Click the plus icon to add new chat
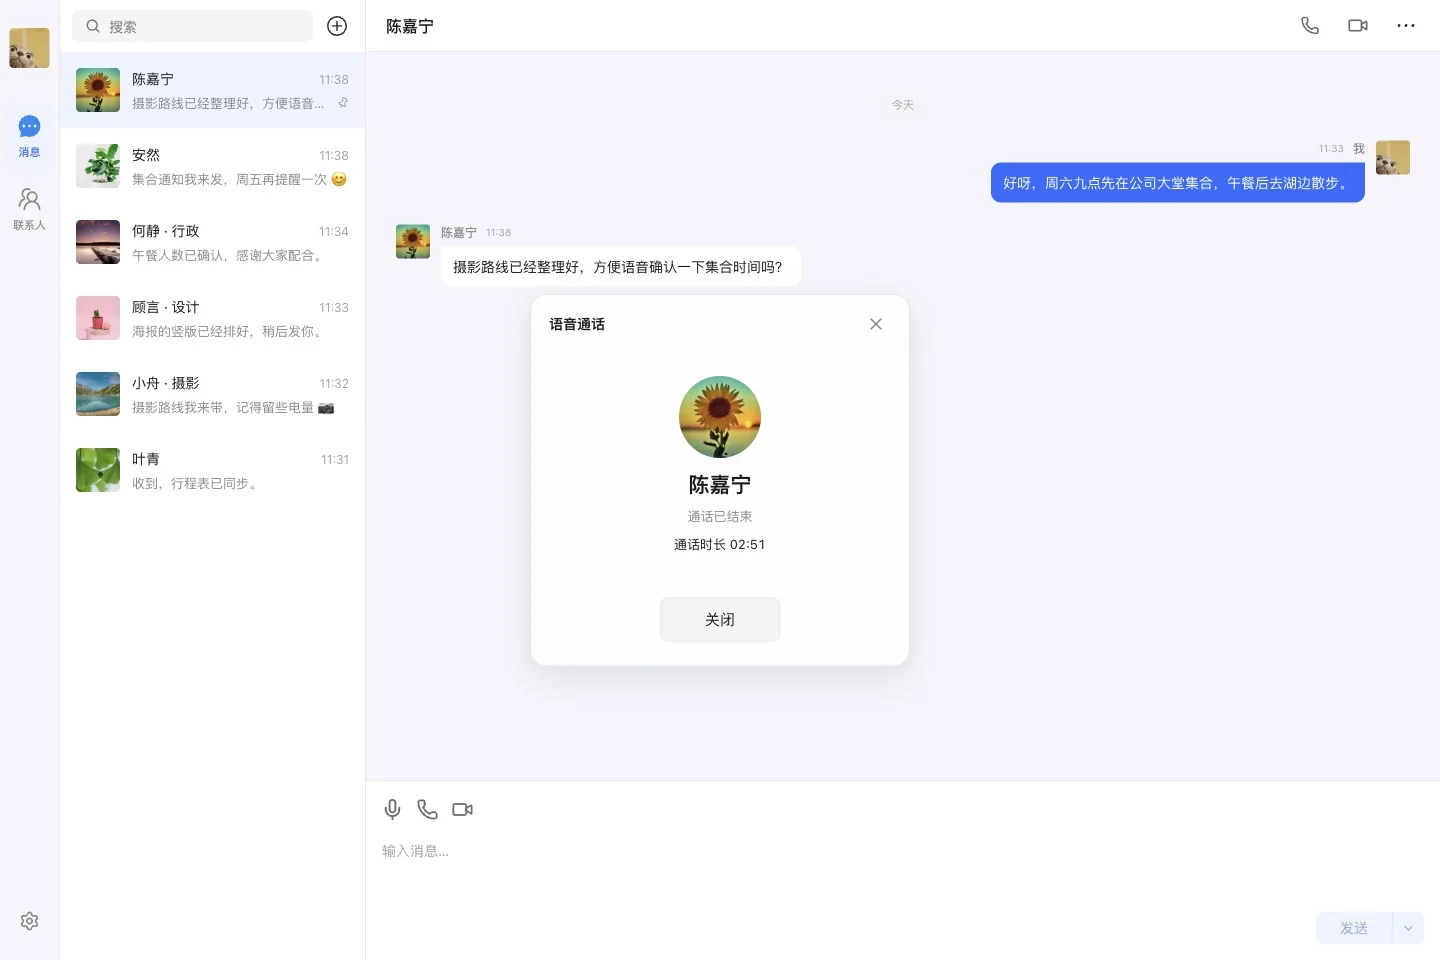Image resolution: width=1440 pixels, height=960 pixels. click(337, 26)
